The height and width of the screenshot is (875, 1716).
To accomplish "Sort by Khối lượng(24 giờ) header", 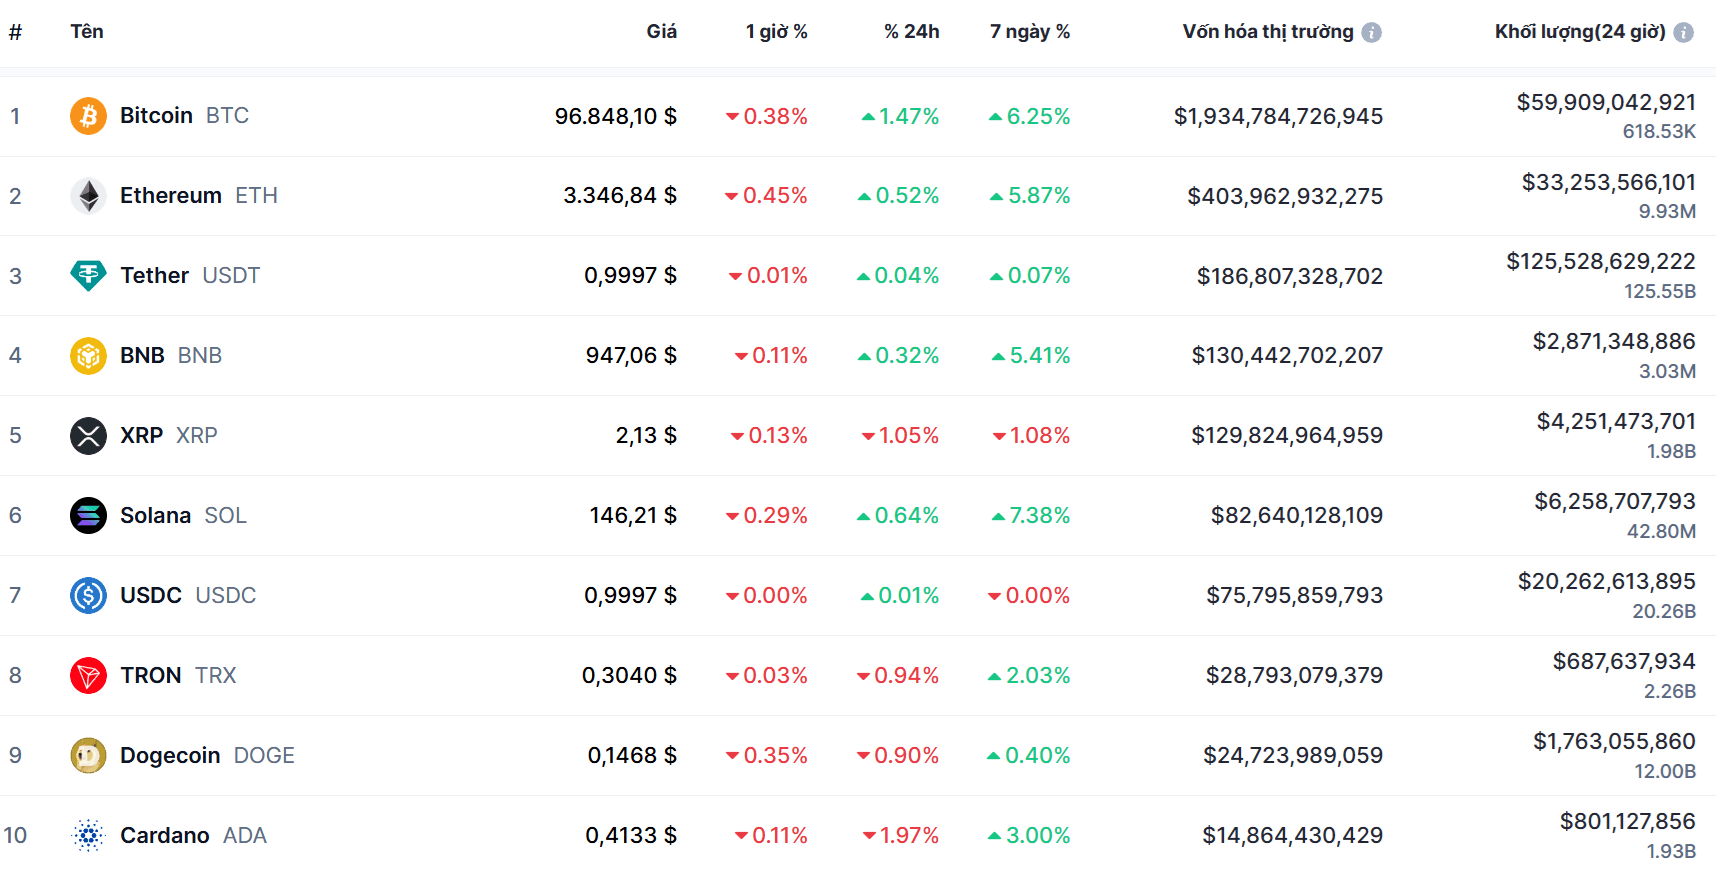I will pyautogui.click(x=1580, y=31).
